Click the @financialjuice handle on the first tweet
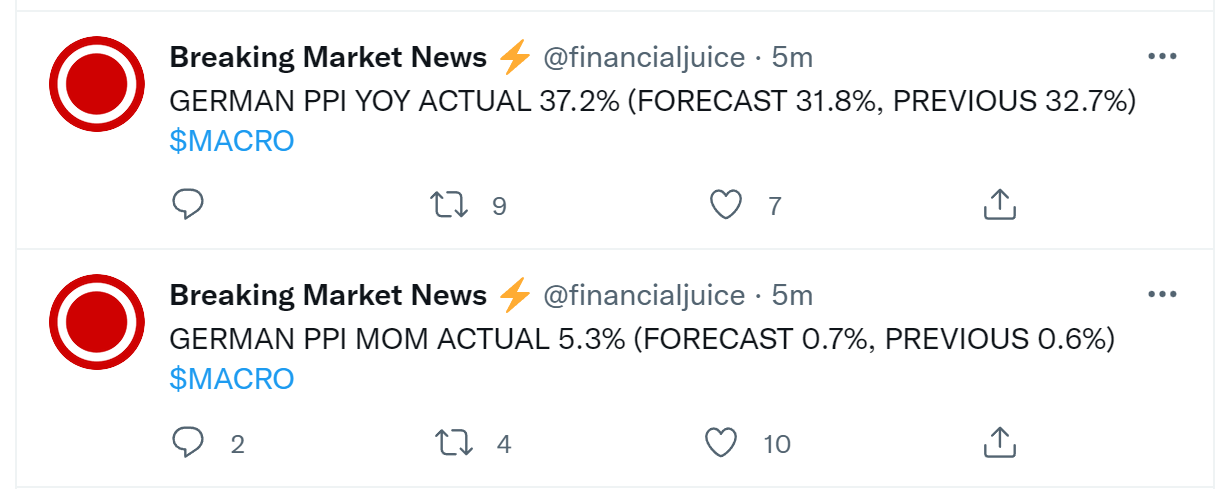 (x=644, y=58)
